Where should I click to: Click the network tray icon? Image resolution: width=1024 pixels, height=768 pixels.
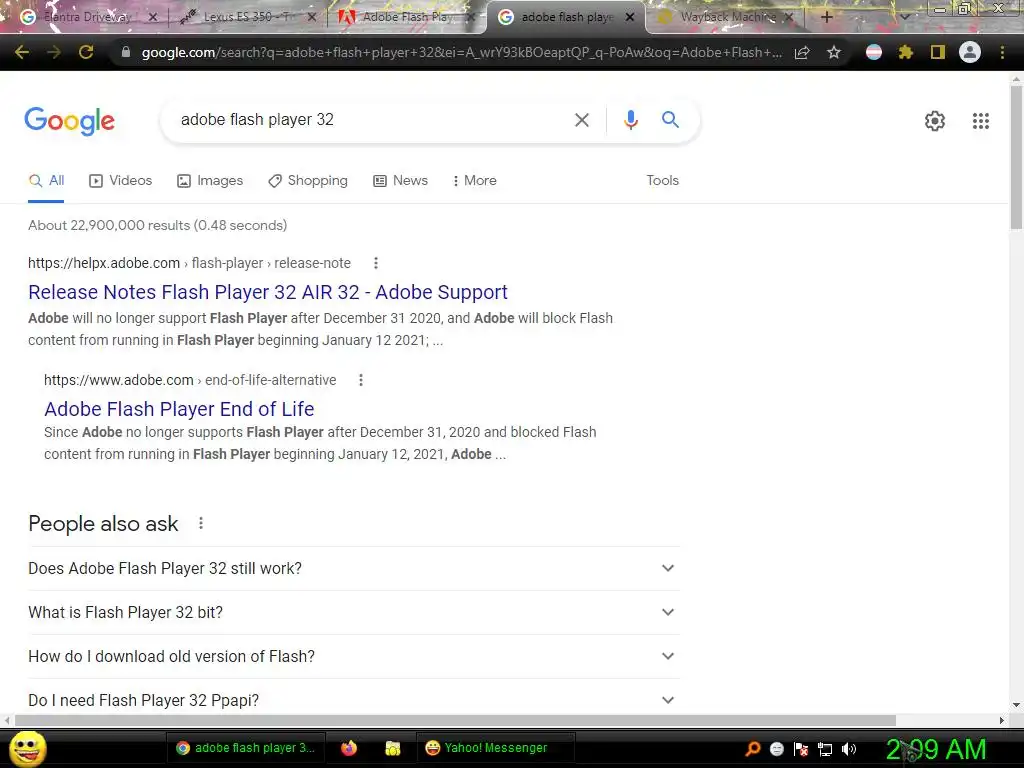825,749
